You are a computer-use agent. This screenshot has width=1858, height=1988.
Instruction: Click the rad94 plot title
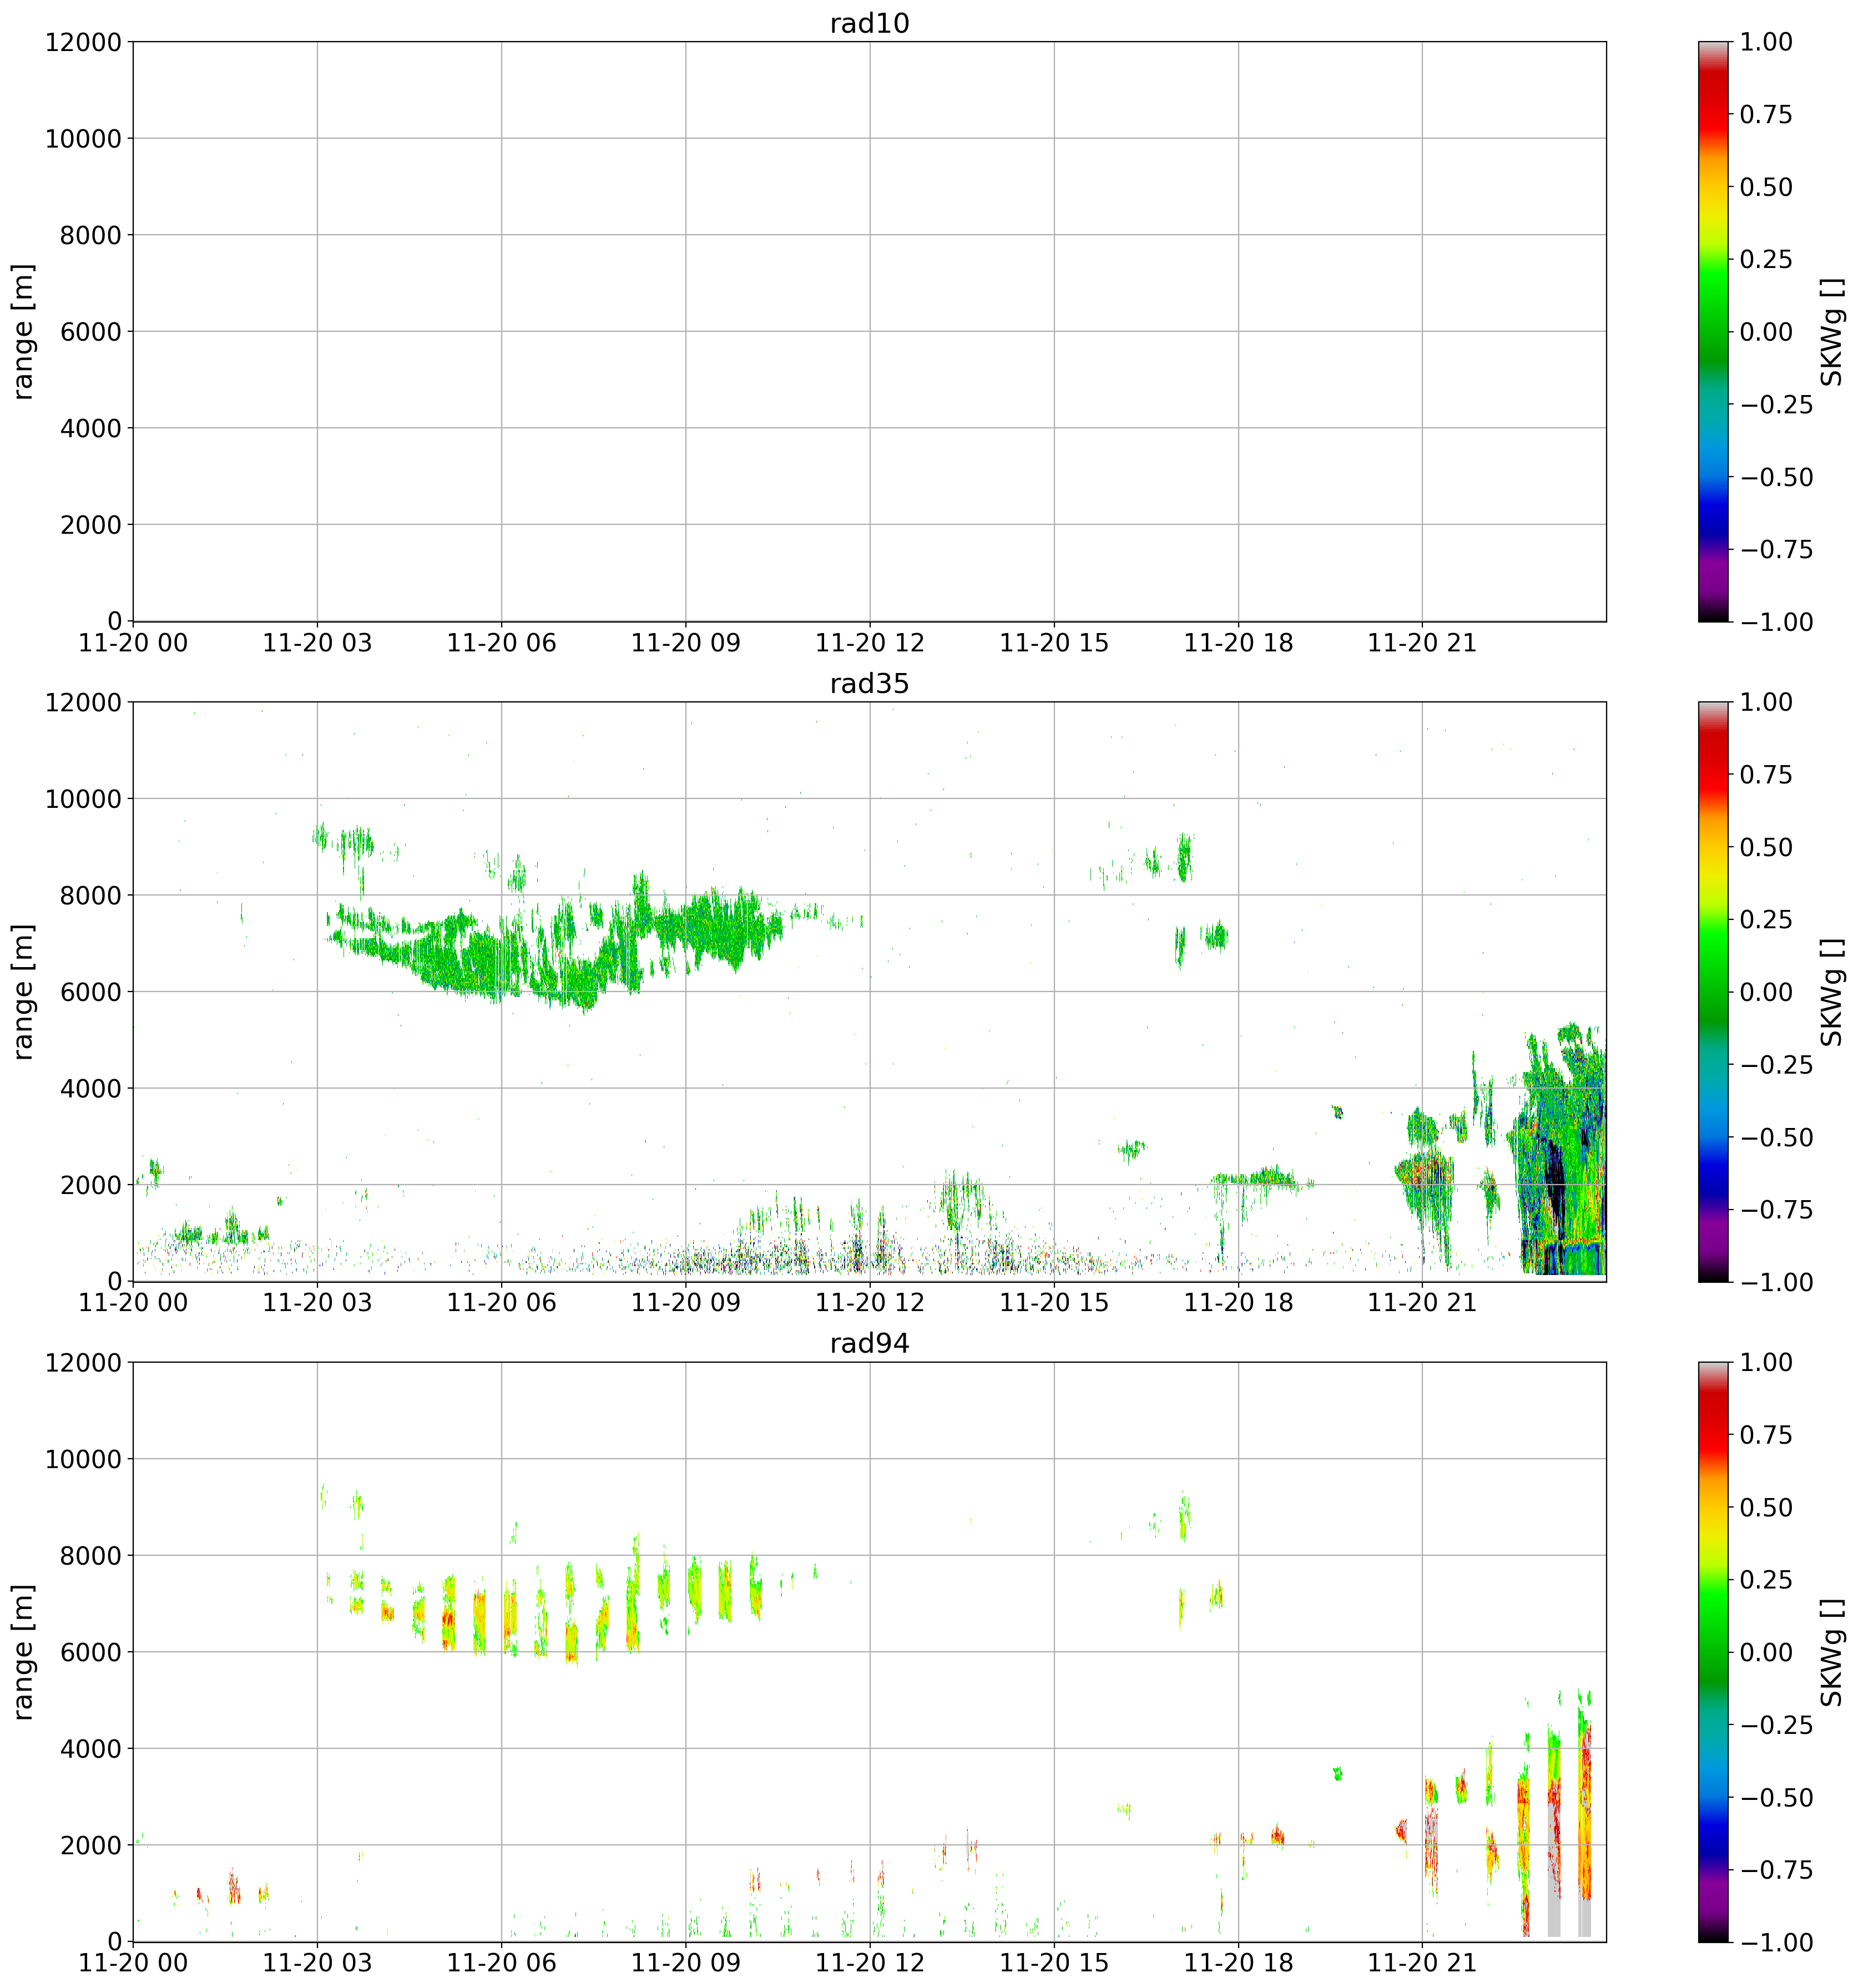(869, 1344)
